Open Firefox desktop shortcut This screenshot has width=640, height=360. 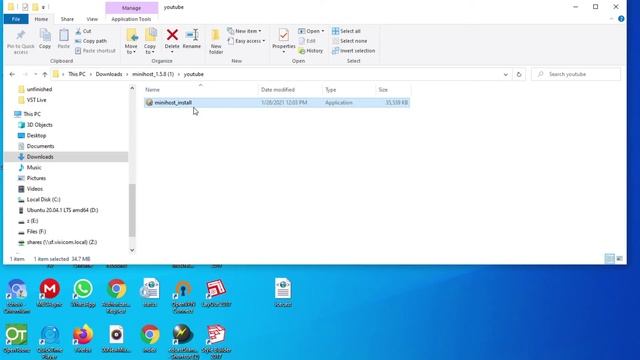coord(83,338)
